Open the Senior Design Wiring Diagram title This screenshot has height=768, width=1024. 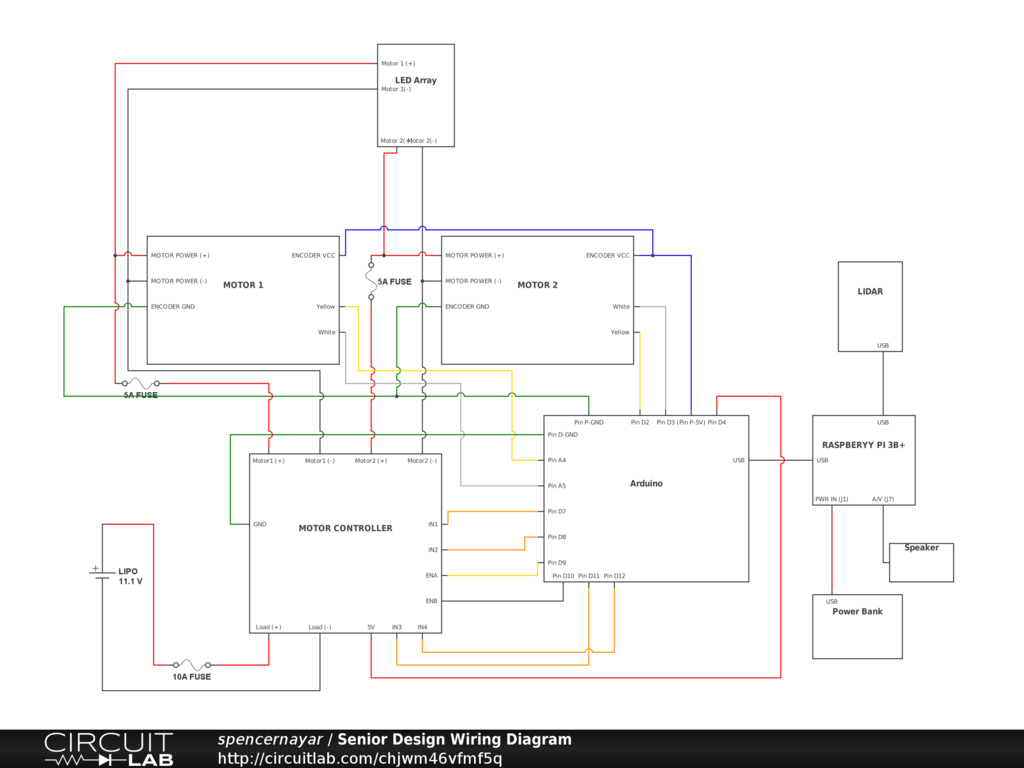pos(454,740)
